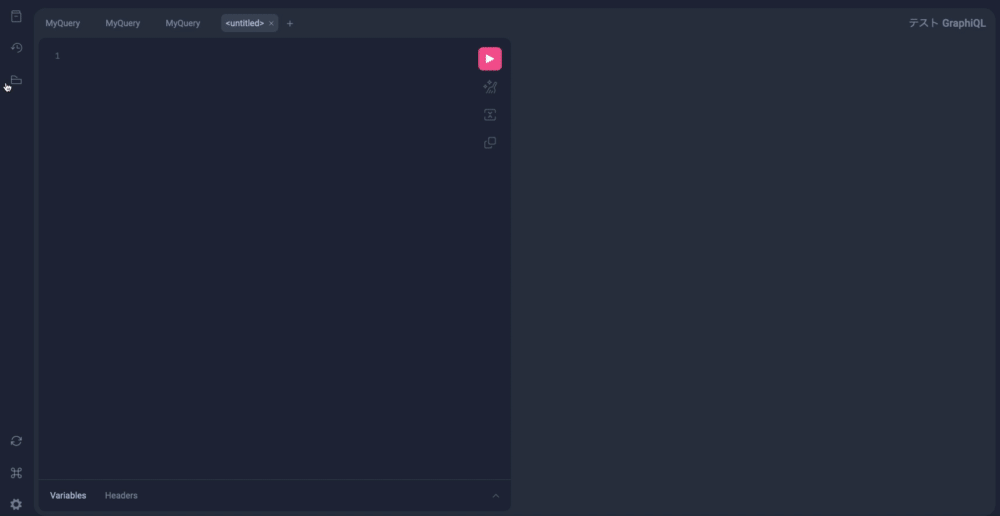The image size is (1000, 516).
Task: Open the settings gear dialog
Action: 17,505
